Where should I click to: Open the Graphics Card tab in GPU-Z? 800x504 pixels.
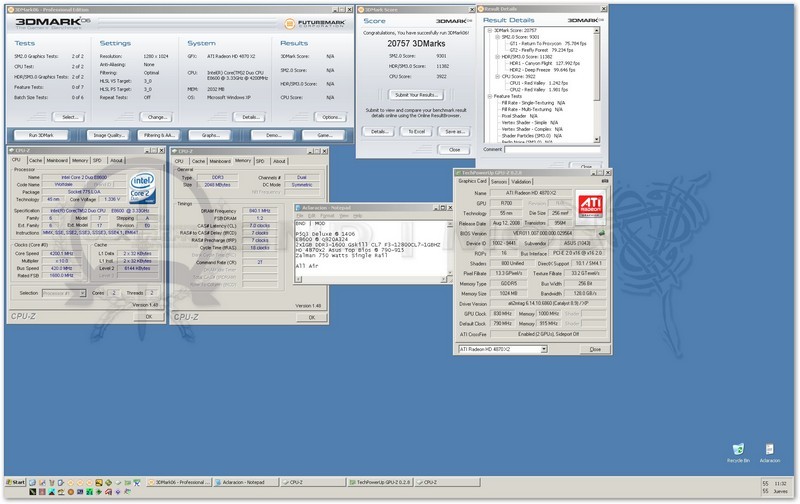(472, 181)
